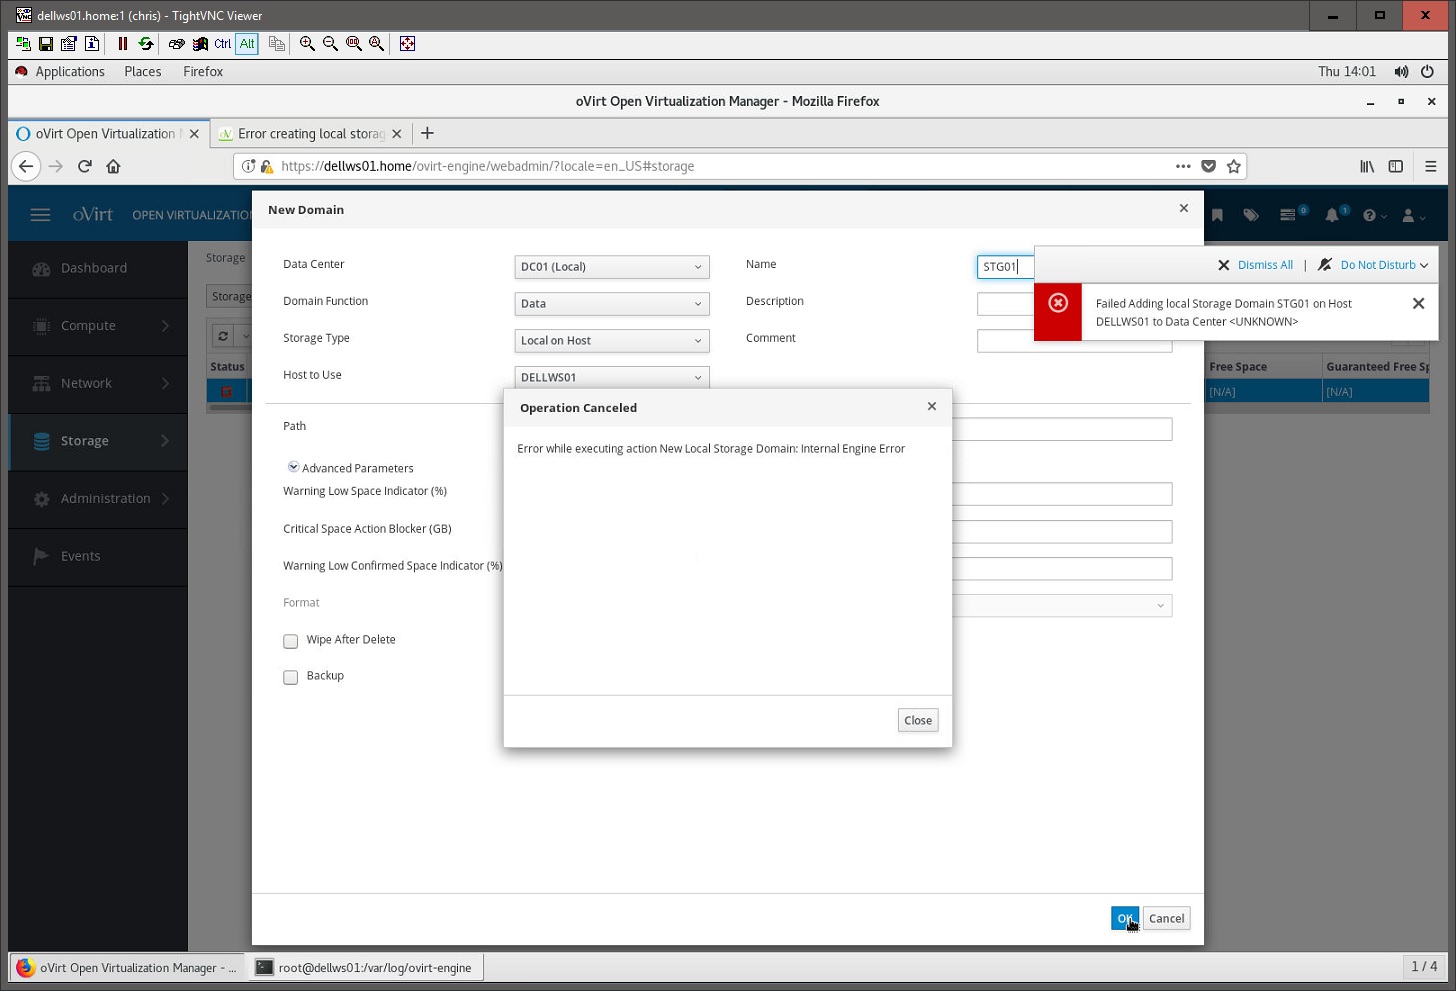Click the Firefox home icon
Viewport: 1456px width, 991px height.
113,167
